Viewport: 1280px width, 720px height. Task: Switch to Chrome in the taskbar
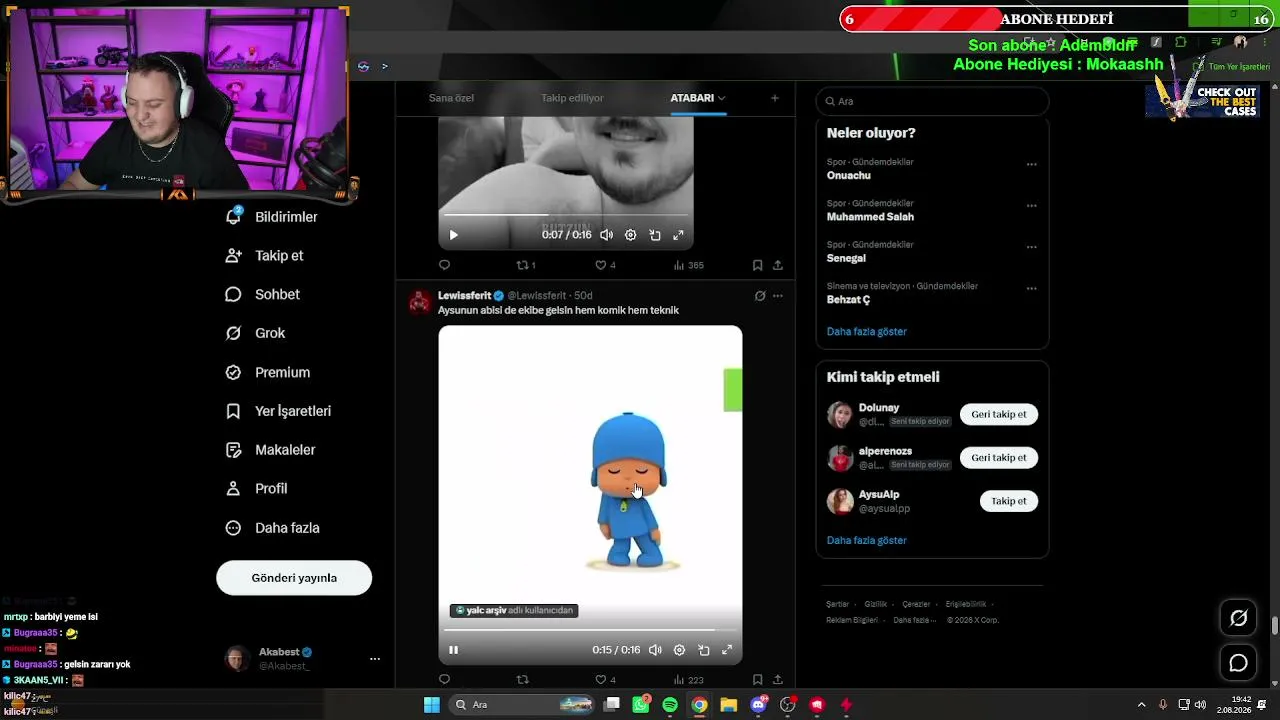(x=699, y=705)
